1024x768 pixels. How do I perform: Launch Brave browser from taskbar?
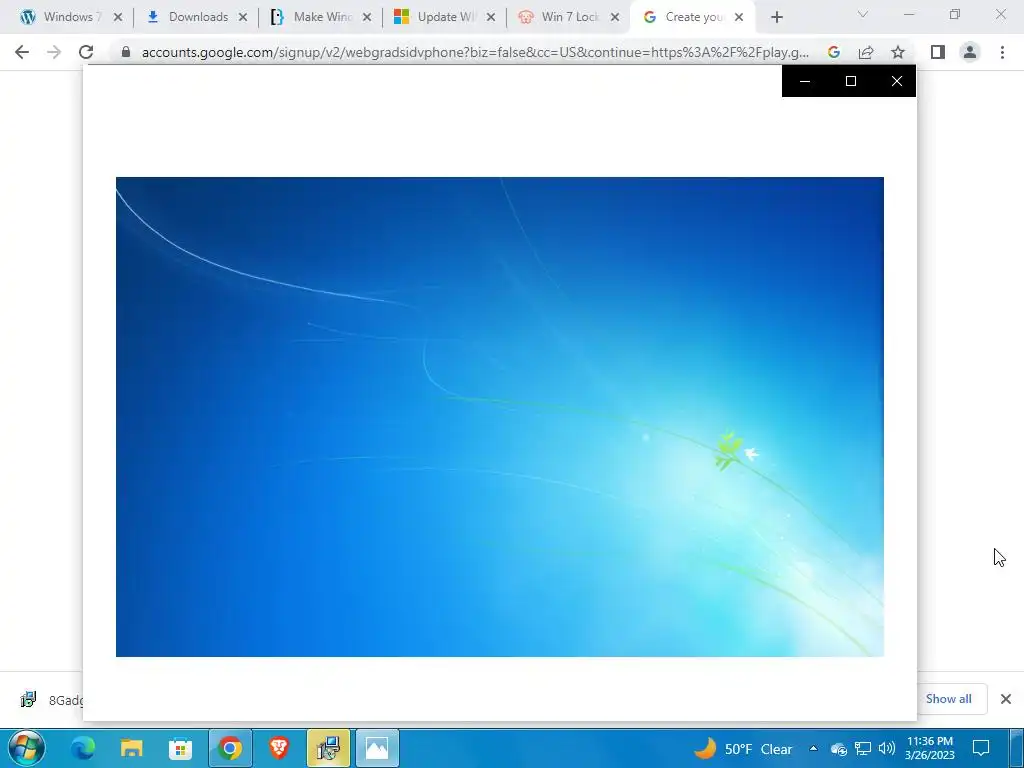click(x=279, y=748)
